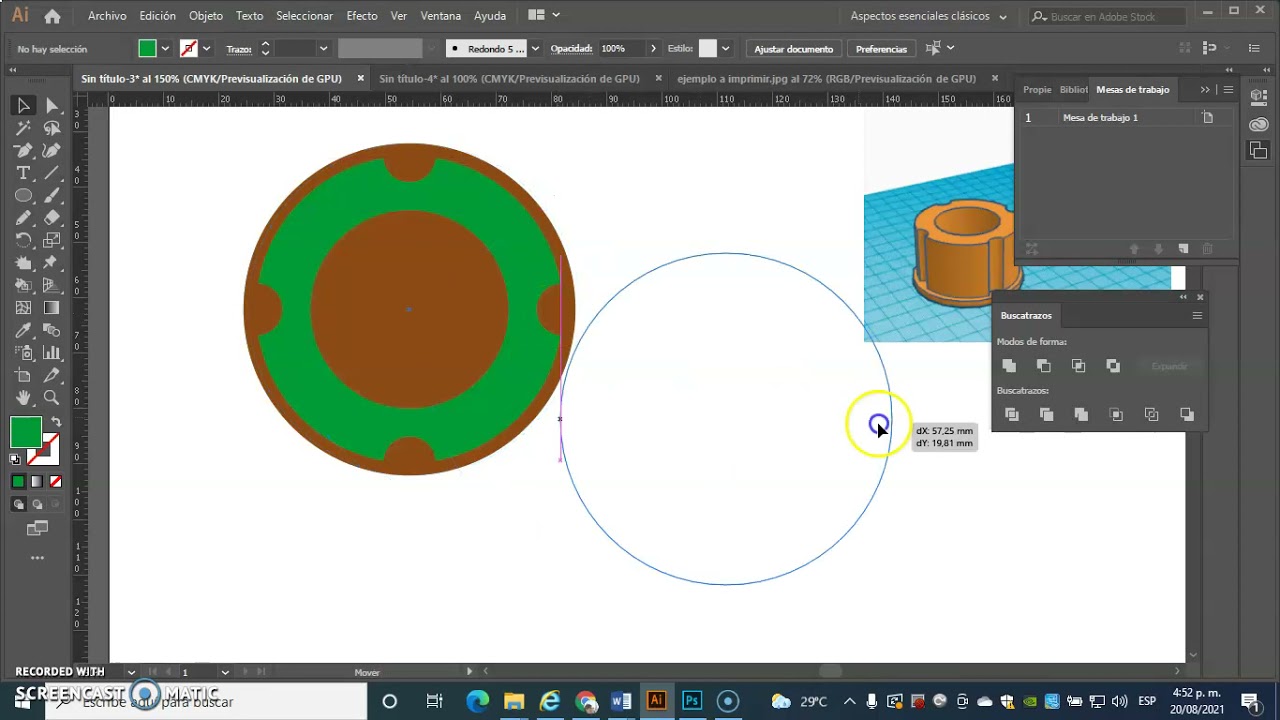Viewport: 1280px width, 720px height.
Task: Click the Divide pathfinder icon
Action: [1012, 414]
